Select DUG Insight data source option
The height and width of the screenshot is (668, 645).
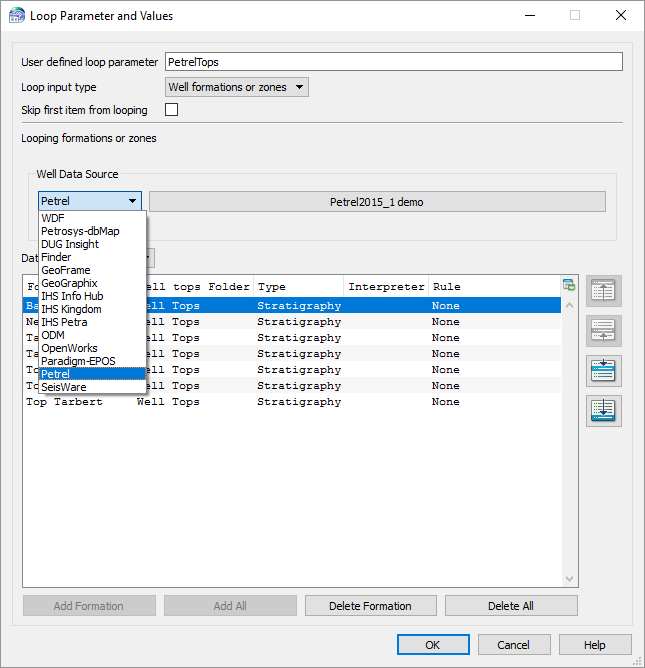tap(70, 244)
